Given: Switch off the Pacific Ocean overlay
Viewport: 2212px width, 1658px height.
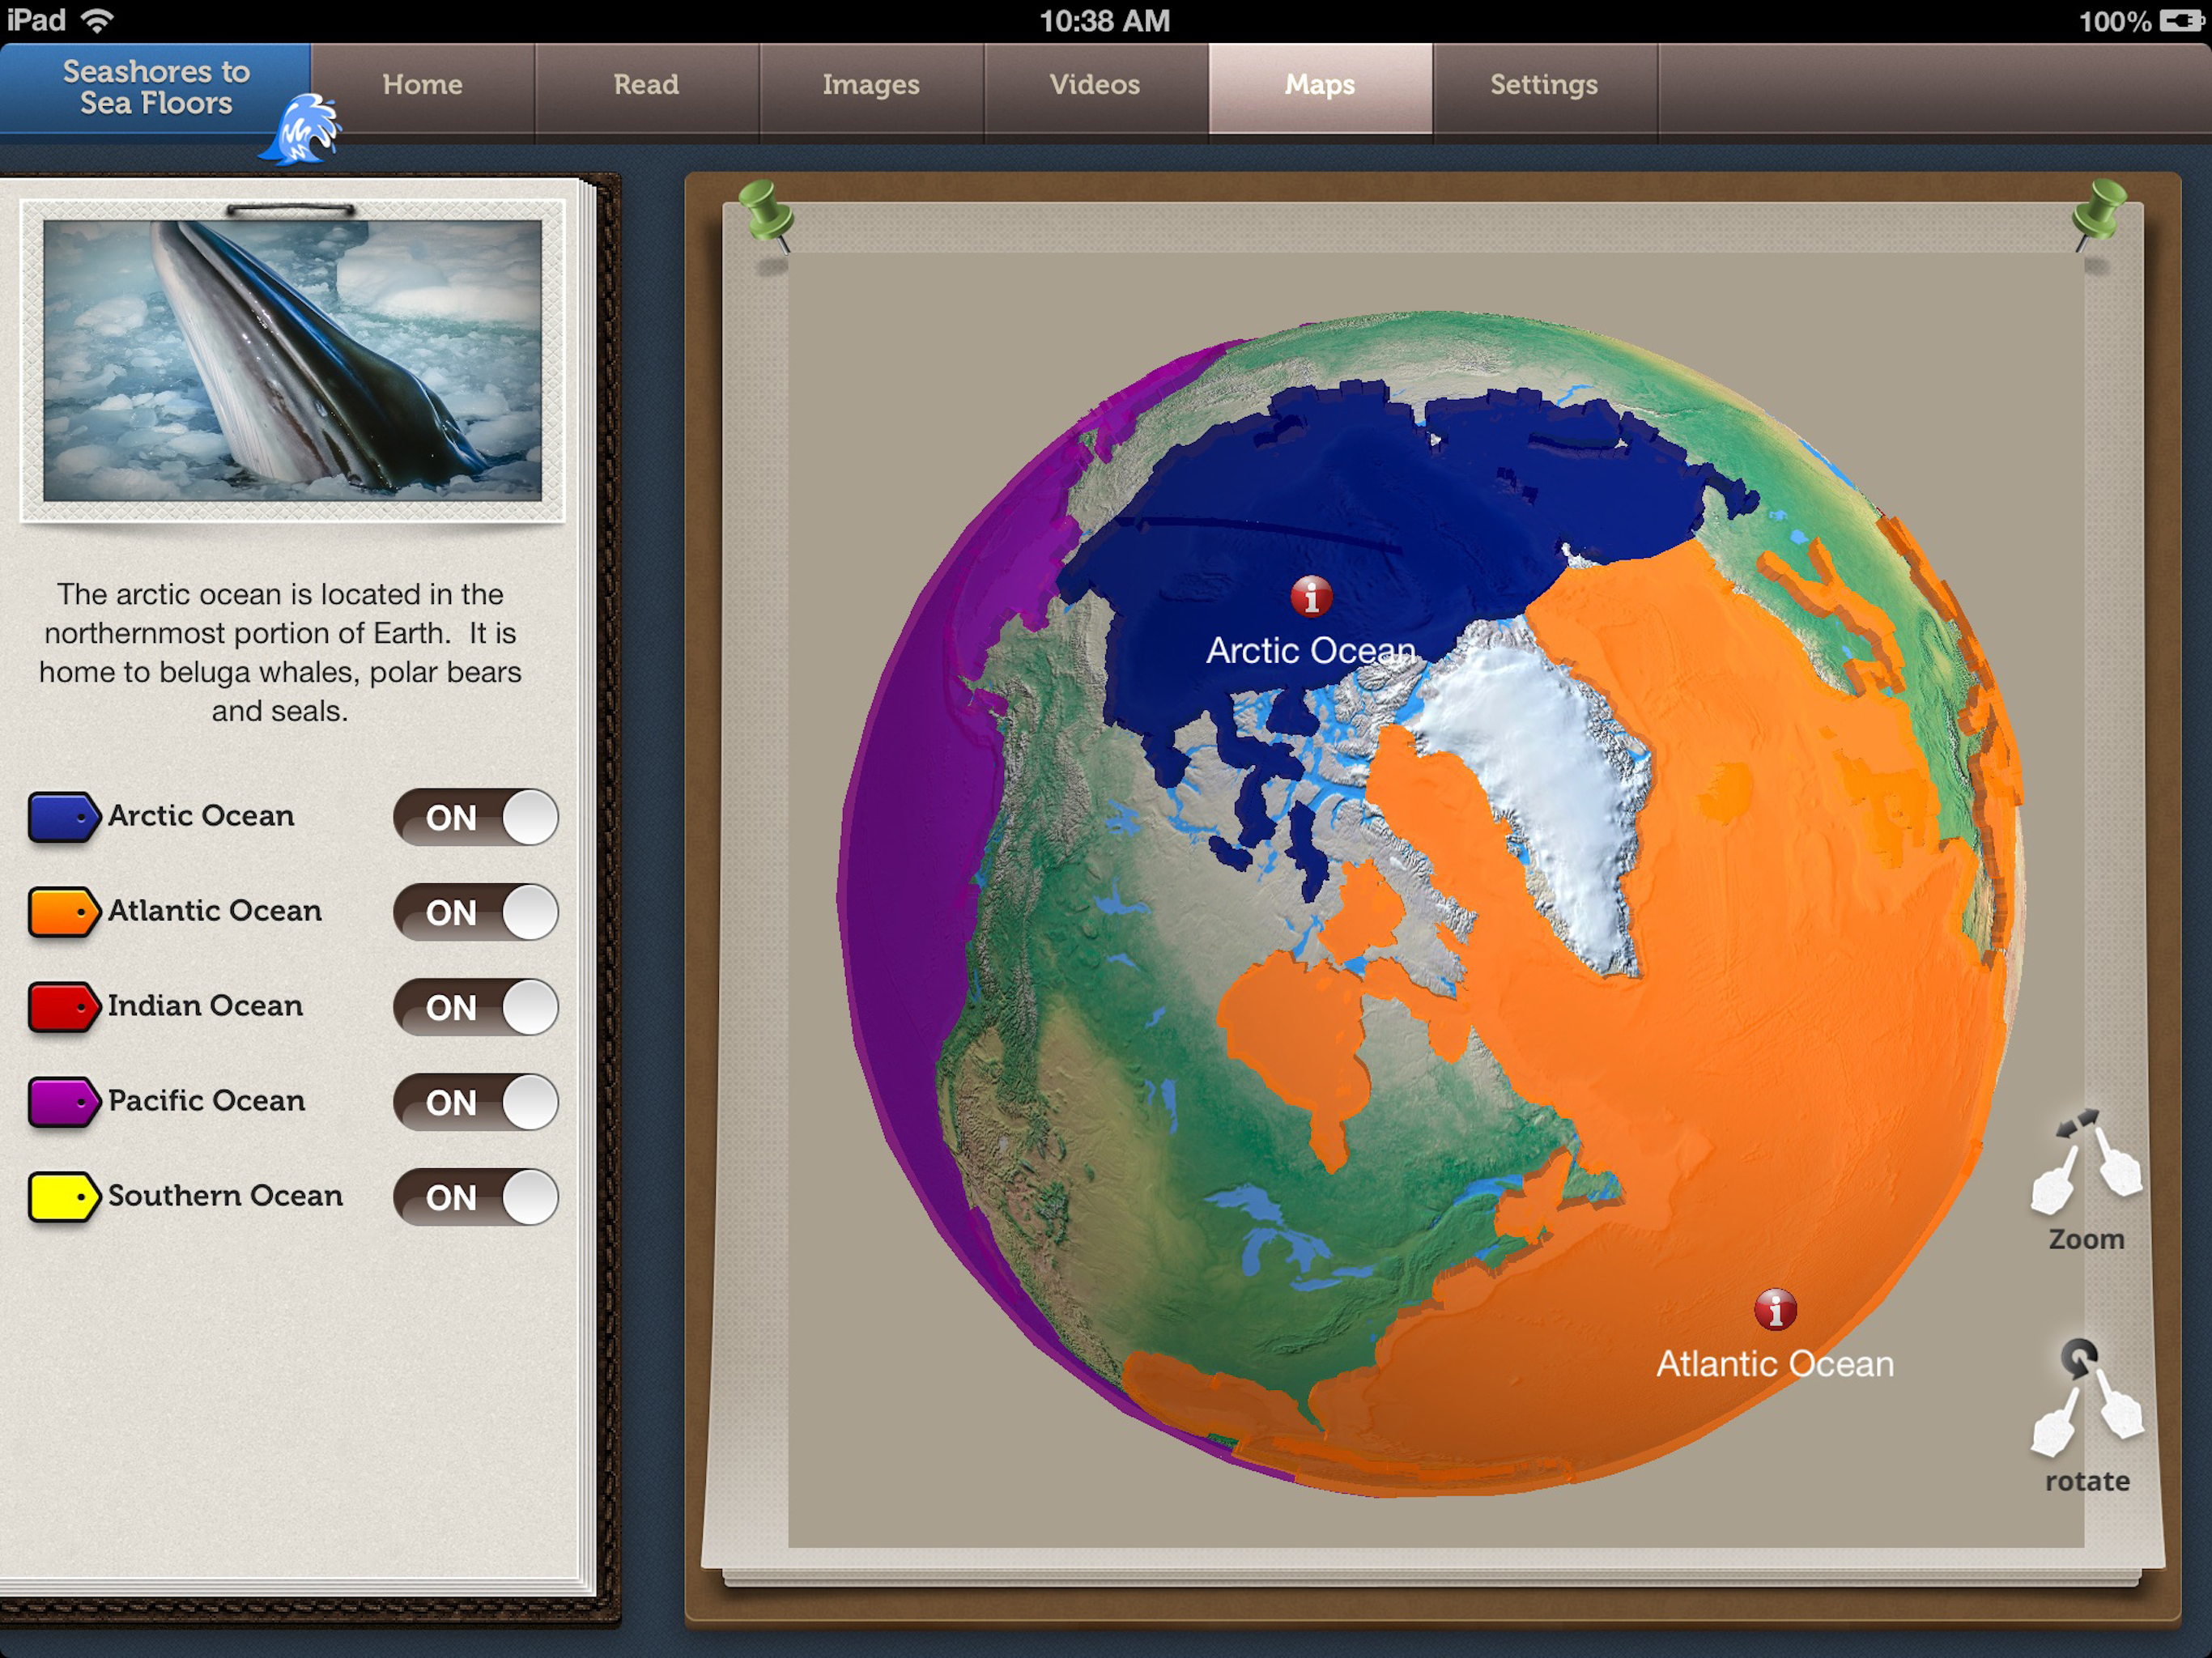Looking at the screenshot, I should (475, 1102).
